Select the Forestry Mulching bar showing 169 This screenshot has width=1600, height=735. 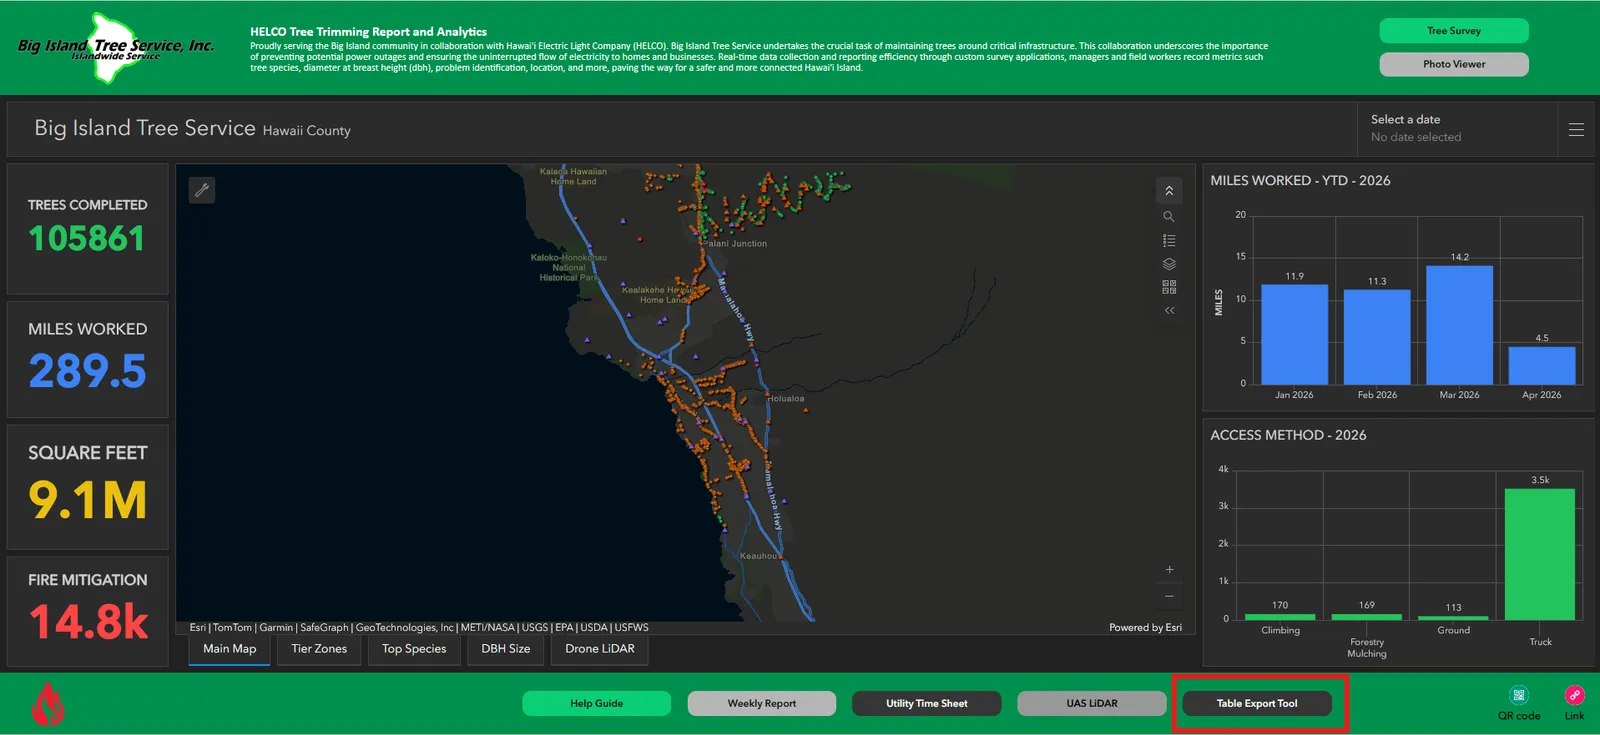click(1367, 617)
